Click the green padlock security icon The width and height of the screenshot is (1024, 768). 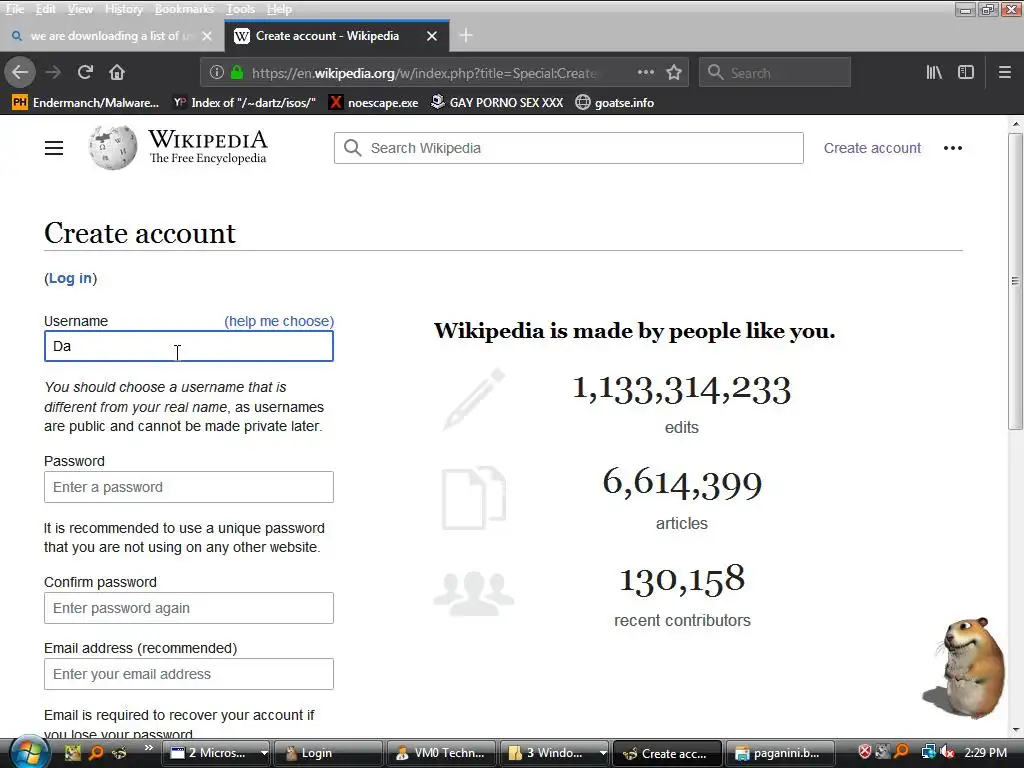pyautogui.click(x=237, y=72)
